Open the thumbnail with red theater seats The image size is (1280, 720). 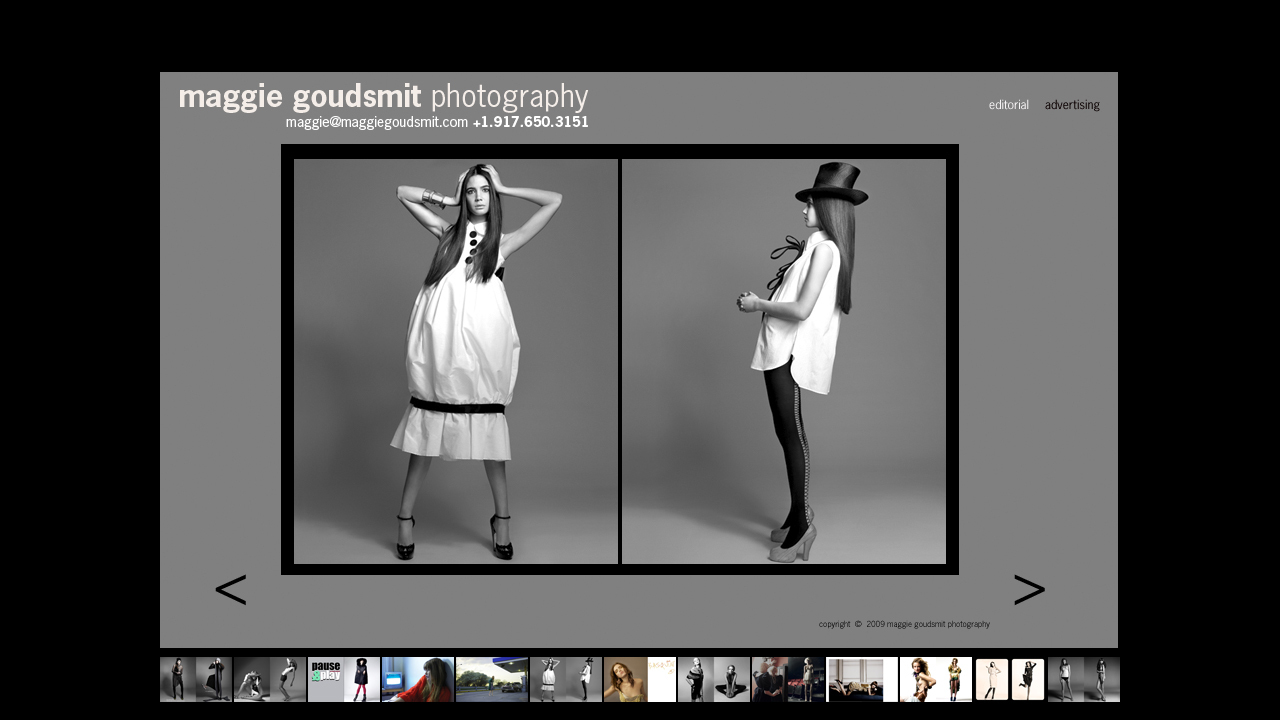click(788, 680)
